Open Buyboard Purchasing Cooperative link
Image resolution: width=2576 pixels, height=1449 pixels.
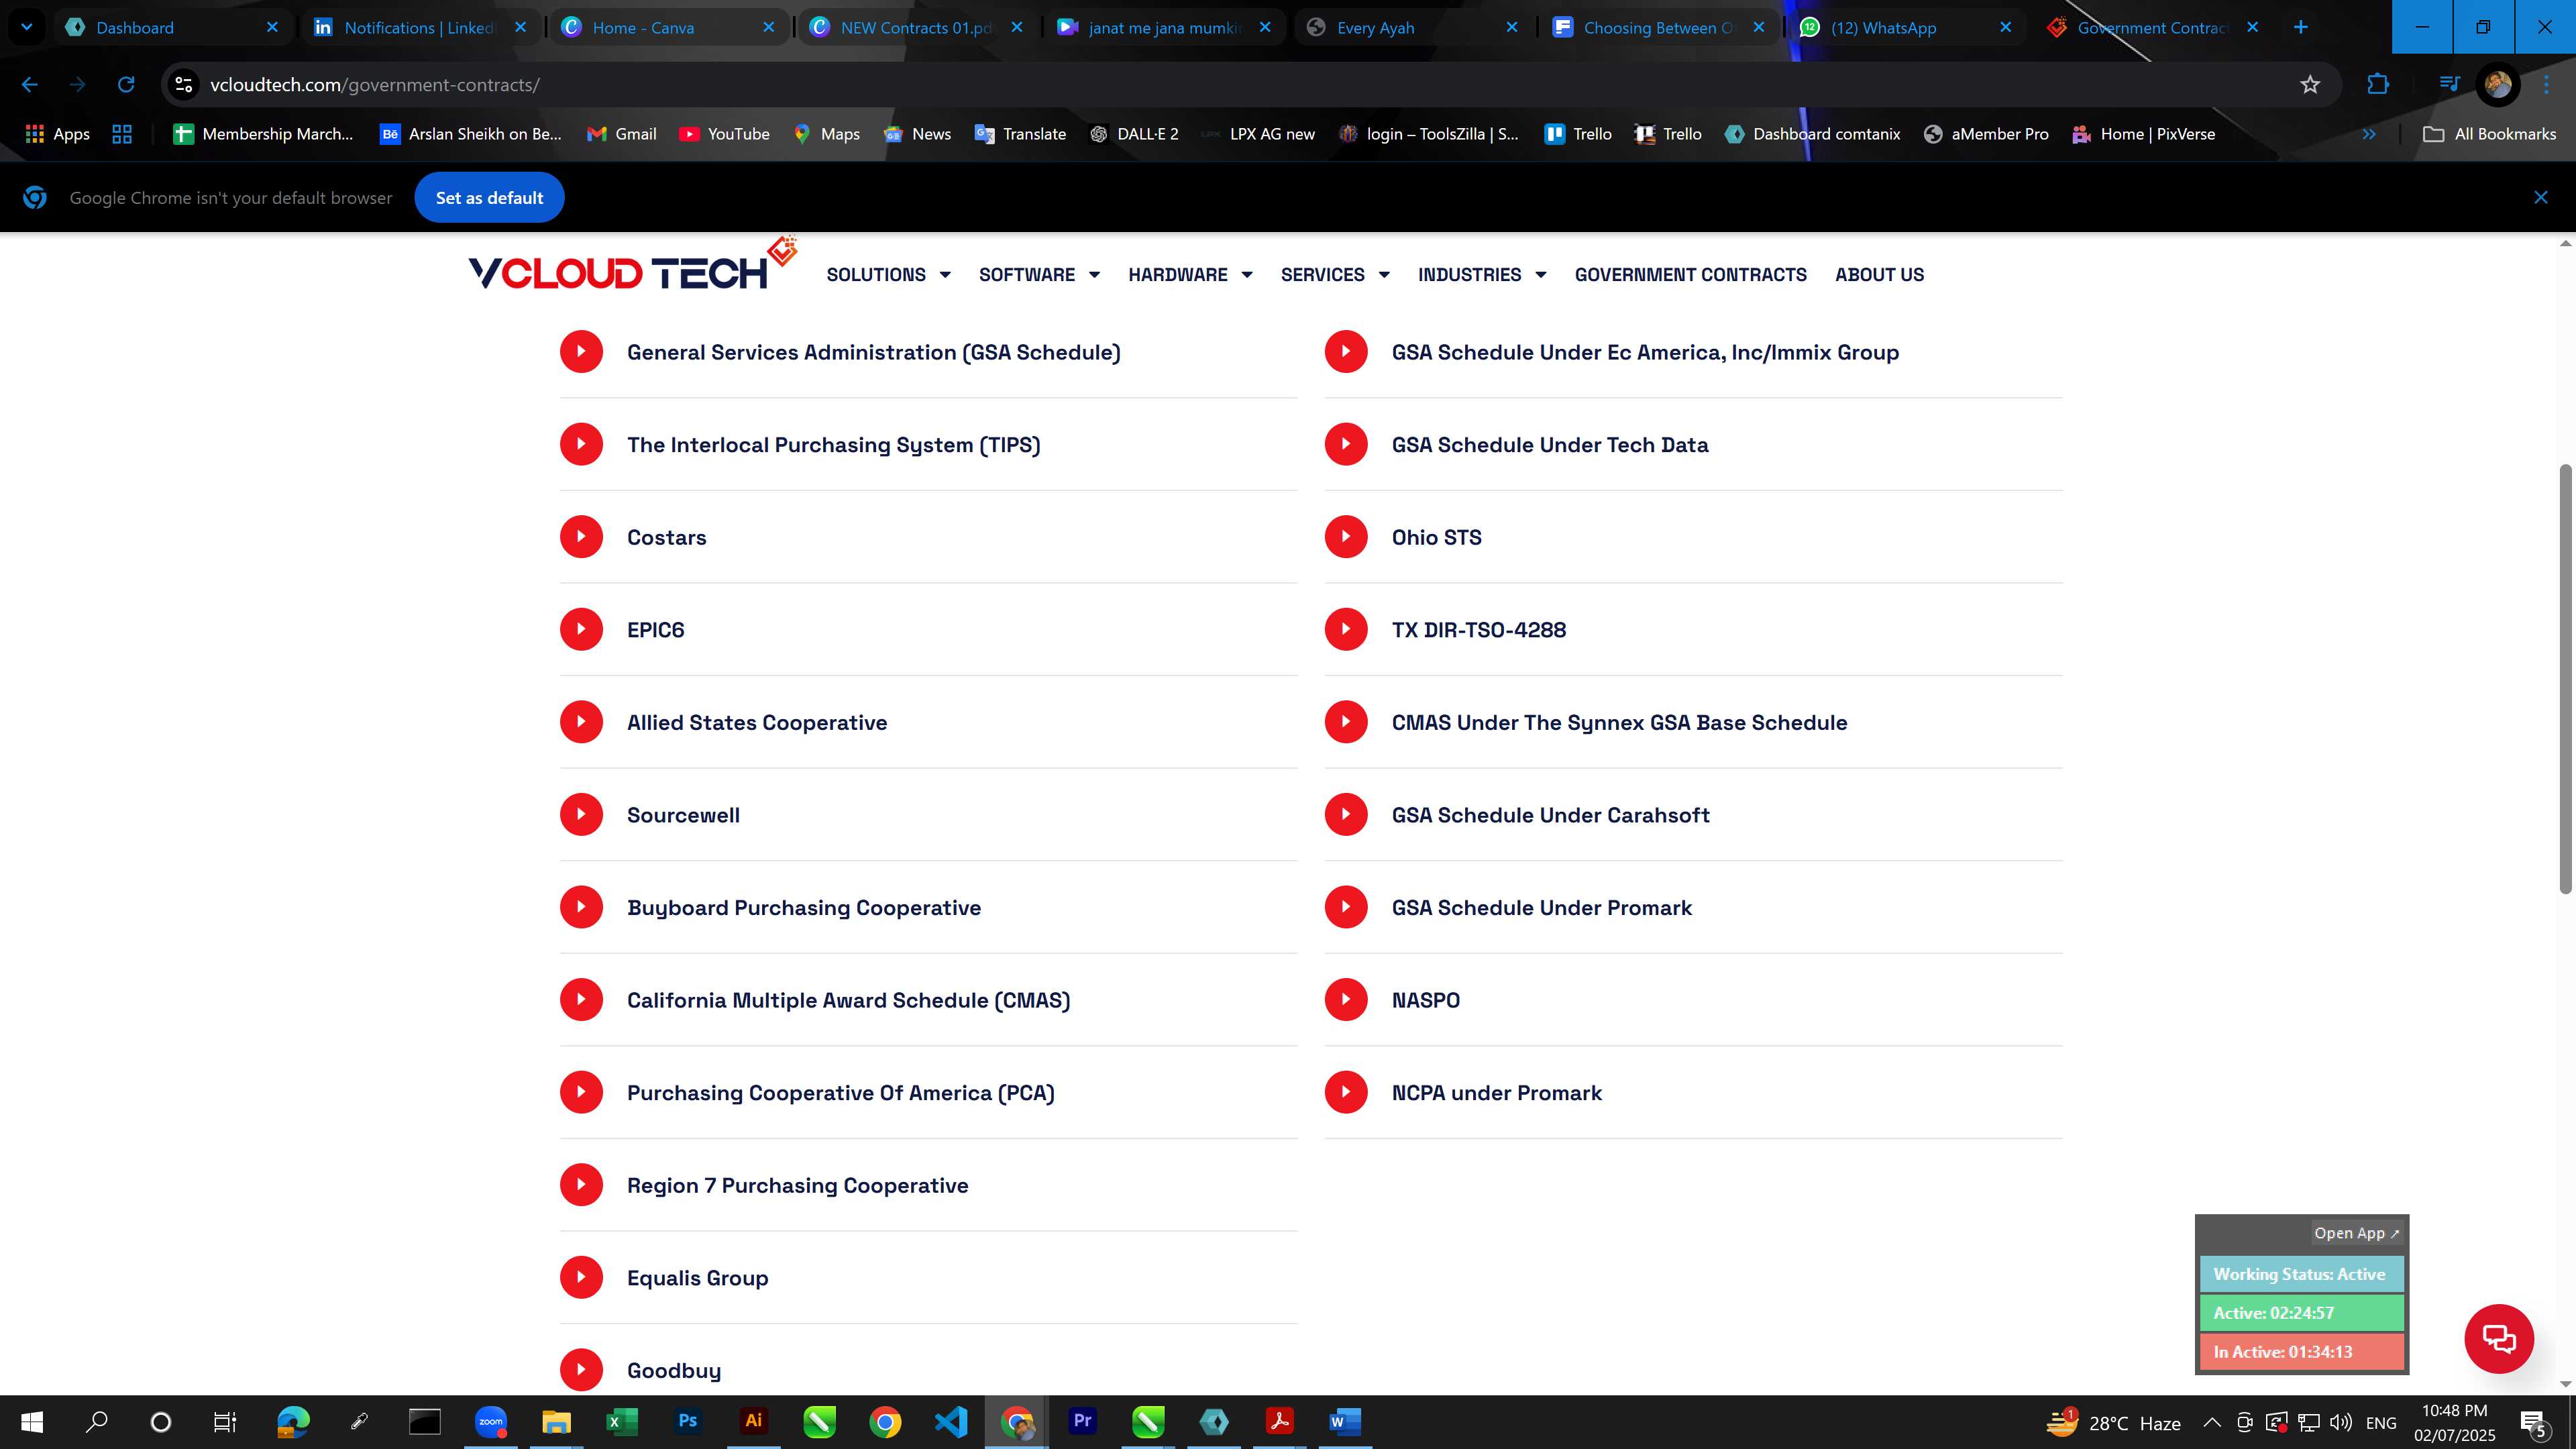[804, 907]
